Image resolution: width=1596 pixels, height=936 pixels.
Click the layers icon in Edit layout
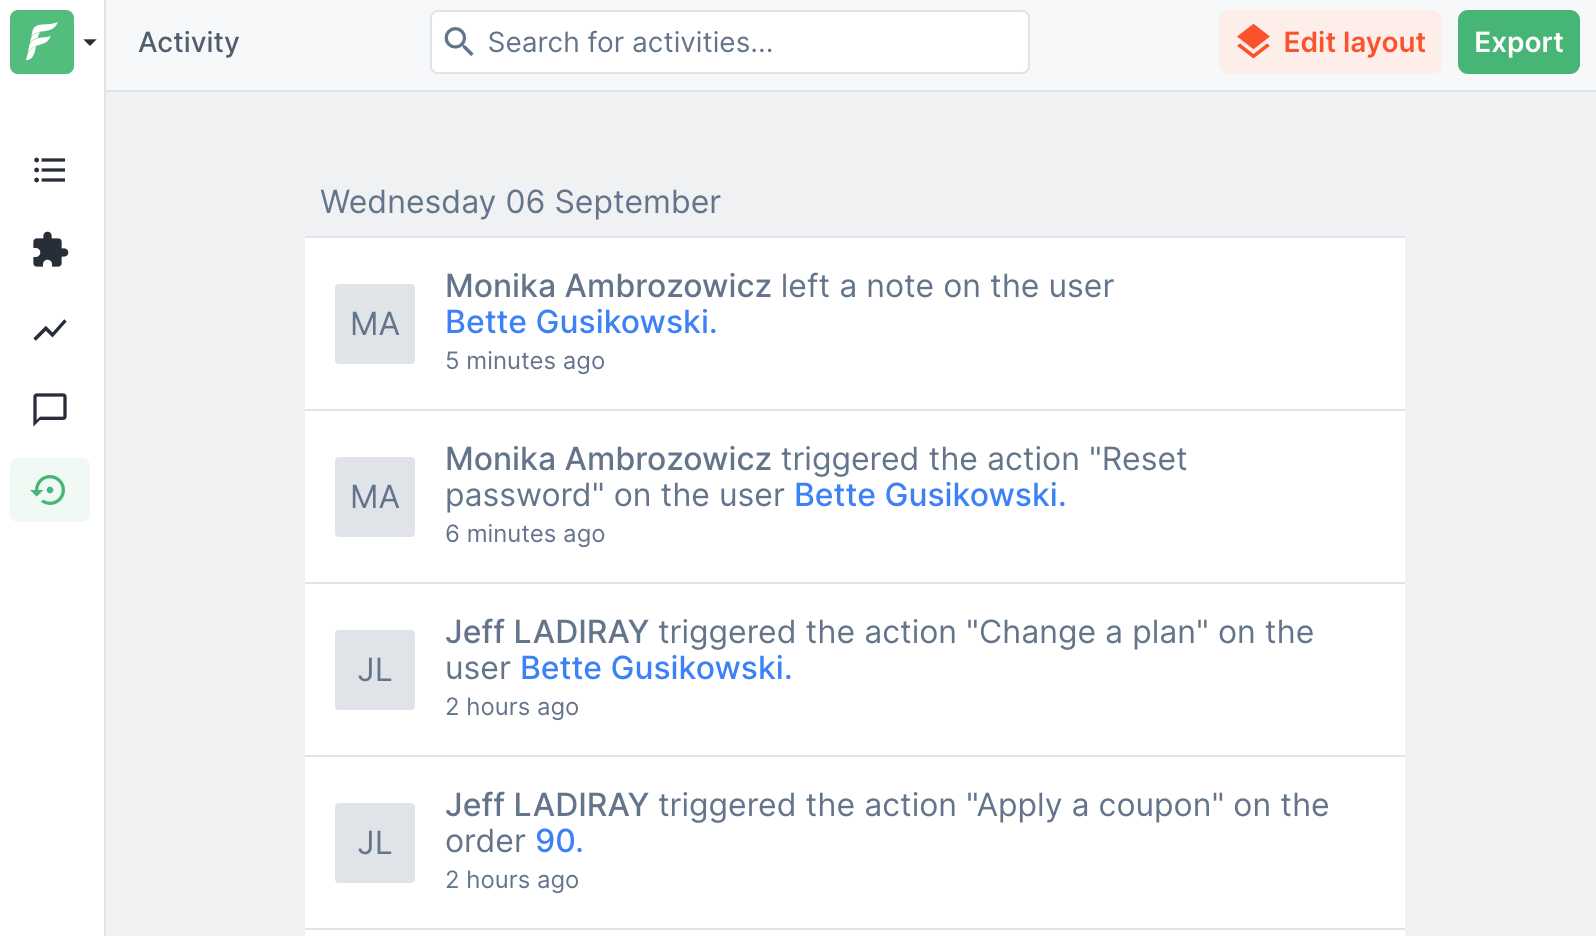click(1253, 42)
